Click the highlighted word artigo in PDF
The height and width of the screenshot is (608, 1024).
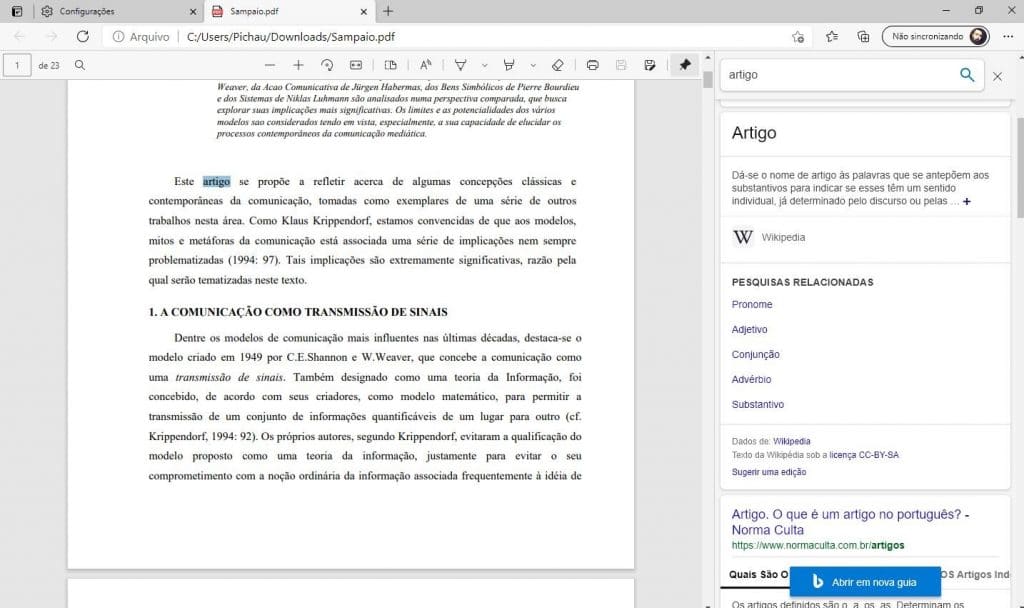point(216,182)
